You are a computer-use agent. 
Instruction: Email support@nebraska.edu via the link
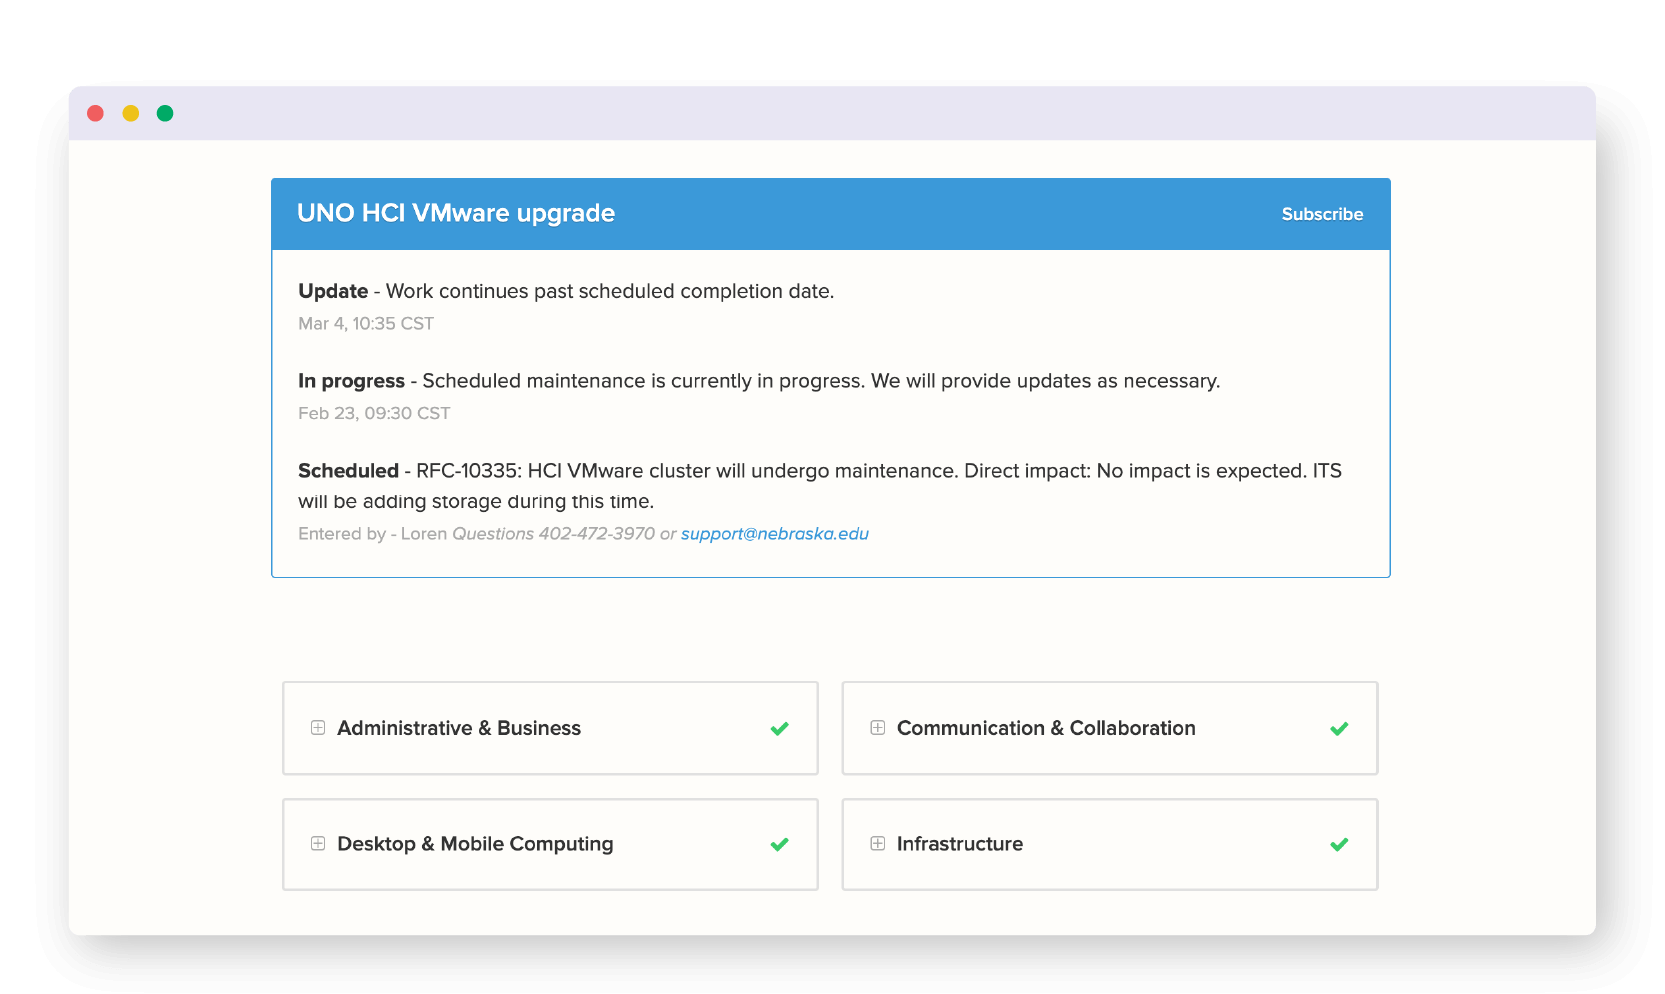(774, 534)
